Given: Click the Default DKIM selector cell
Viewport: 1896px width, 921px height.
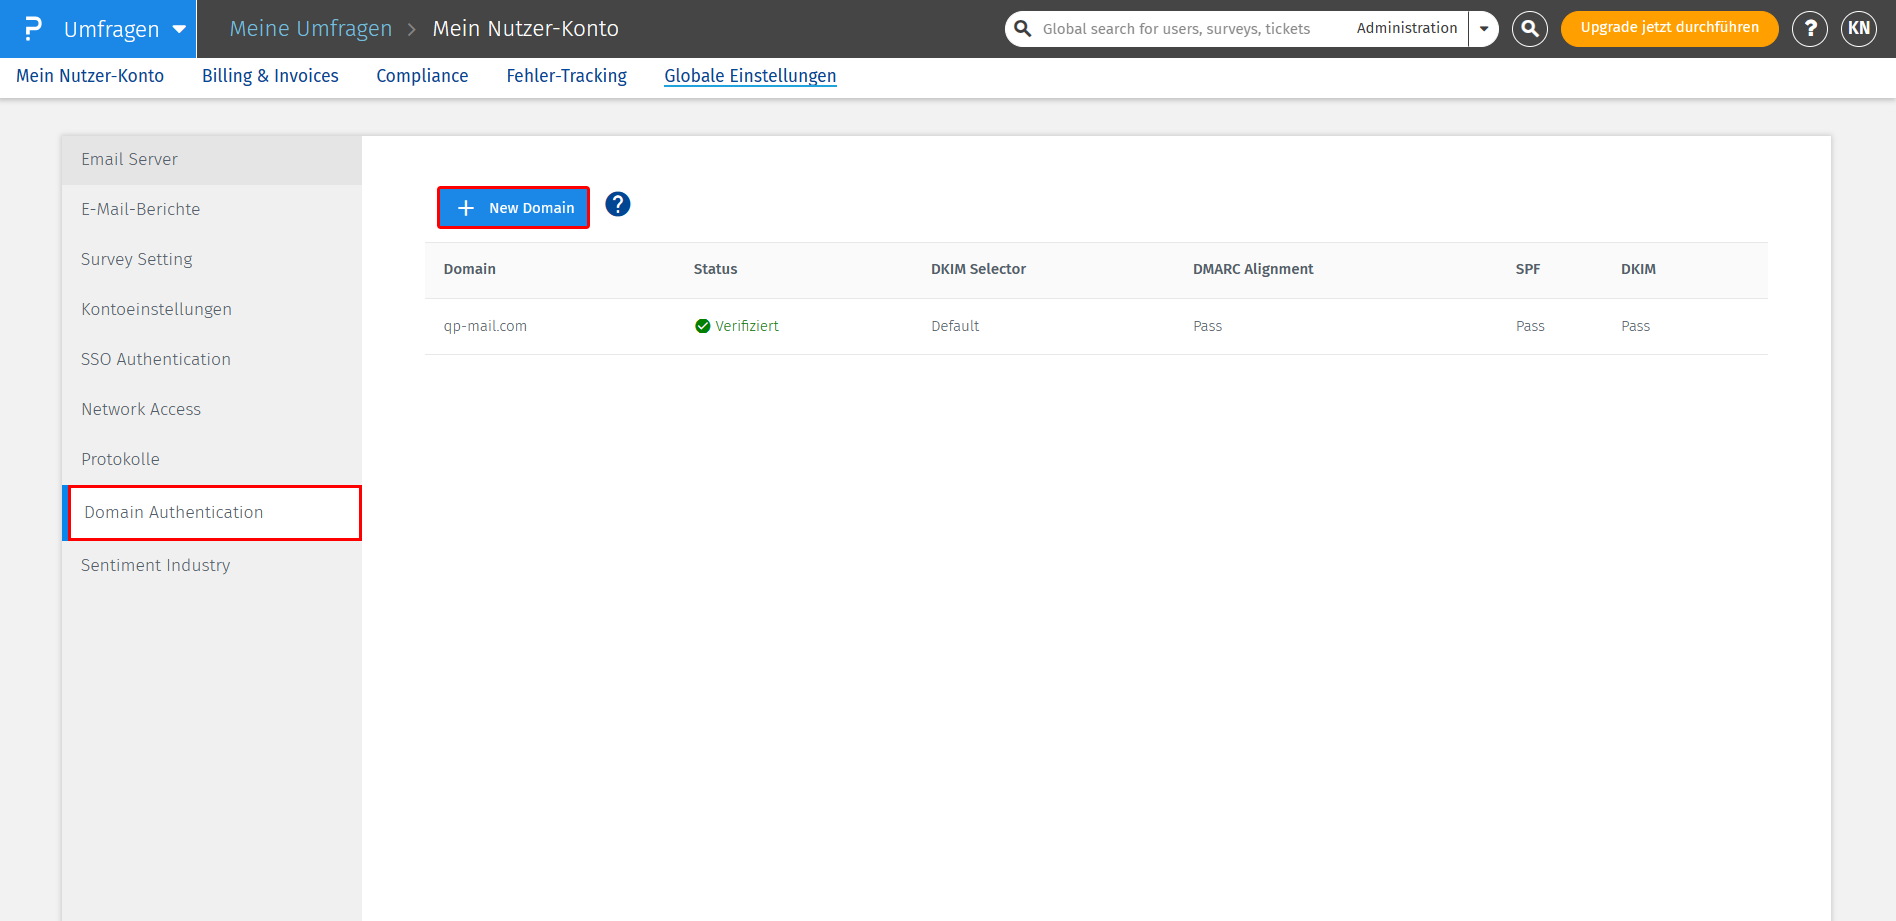Looking at the screenshot, I should point(955,327).
